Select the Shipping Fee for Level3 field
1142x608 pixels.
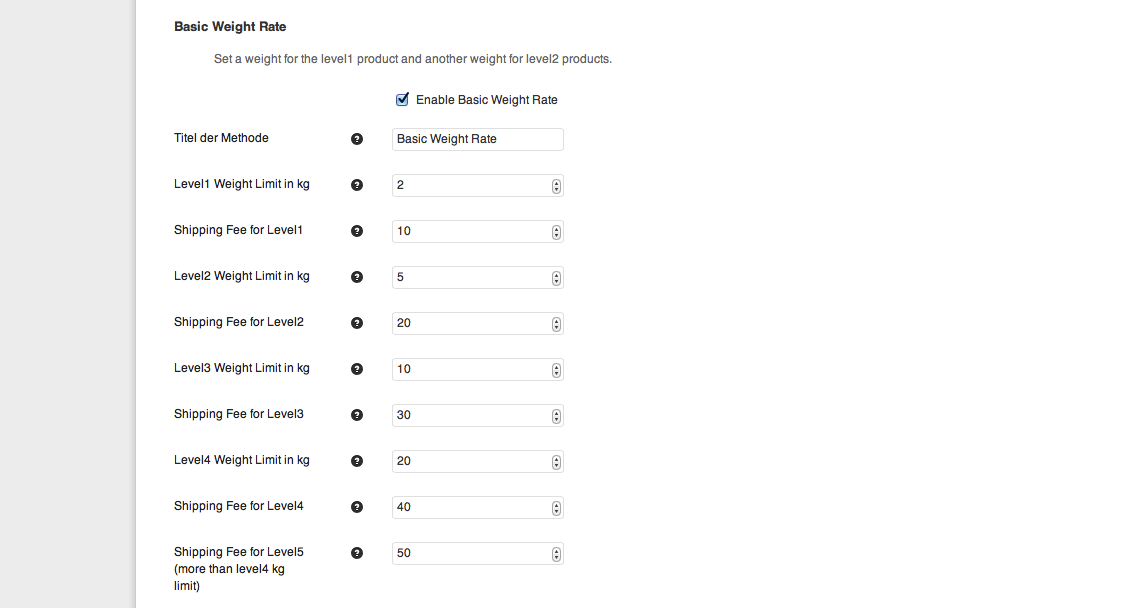(478, 415)
